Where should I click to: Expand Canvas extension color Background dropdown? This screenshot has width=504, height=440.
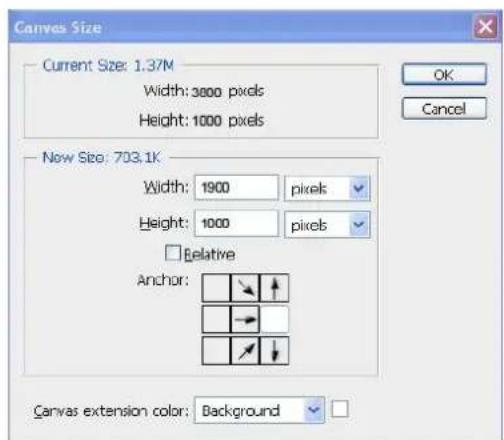point(259,410)
